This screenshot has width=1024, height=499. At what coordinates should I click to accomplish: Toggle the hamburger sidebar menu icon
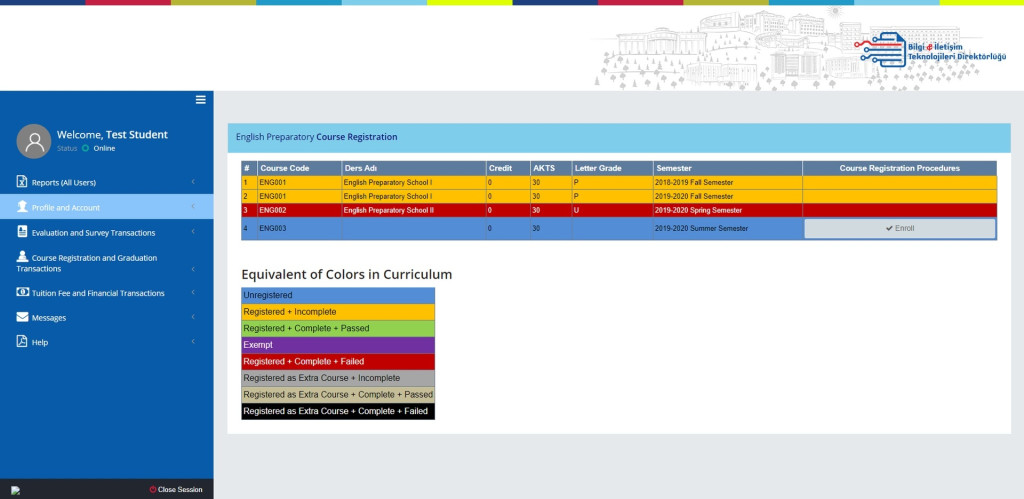[200, 100]
